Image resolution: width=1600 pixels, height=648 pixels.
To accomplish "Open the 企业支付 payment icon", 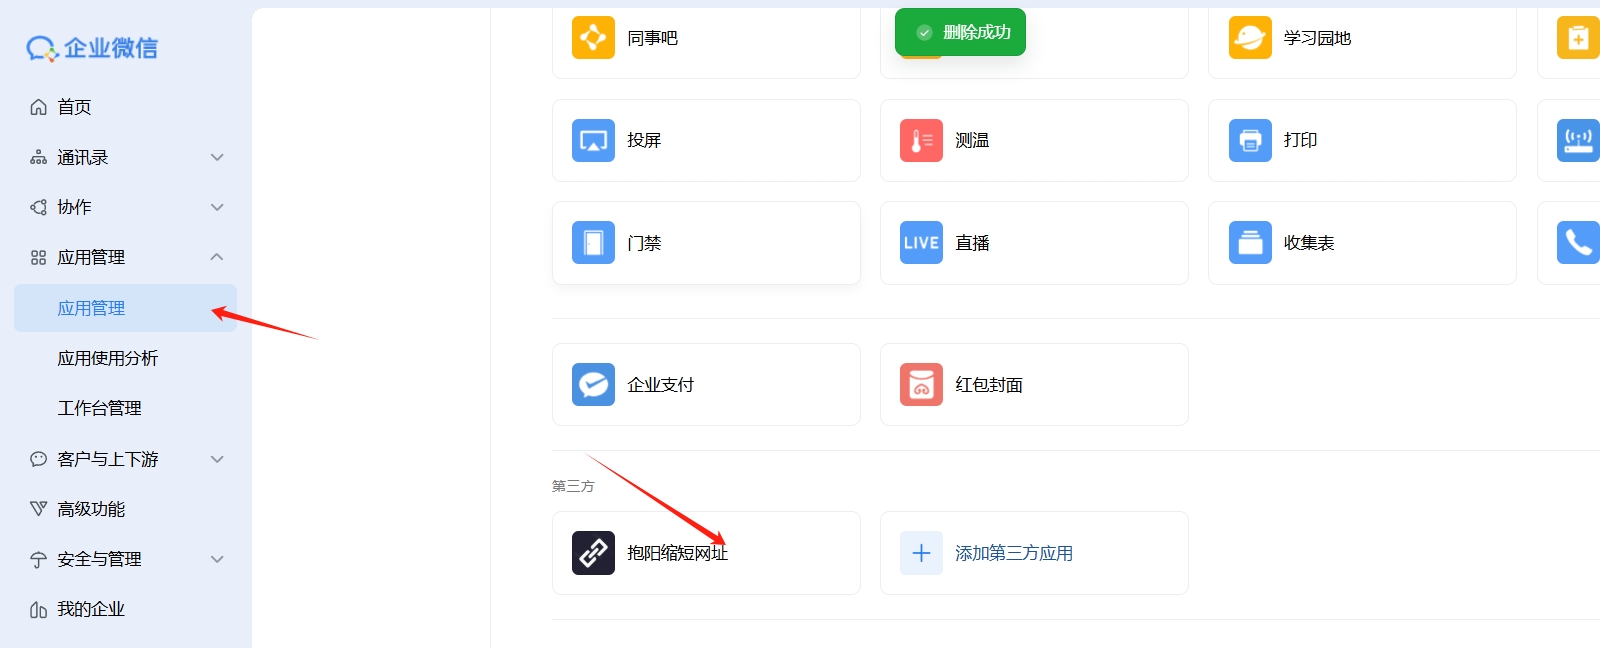I will [593, 385].
